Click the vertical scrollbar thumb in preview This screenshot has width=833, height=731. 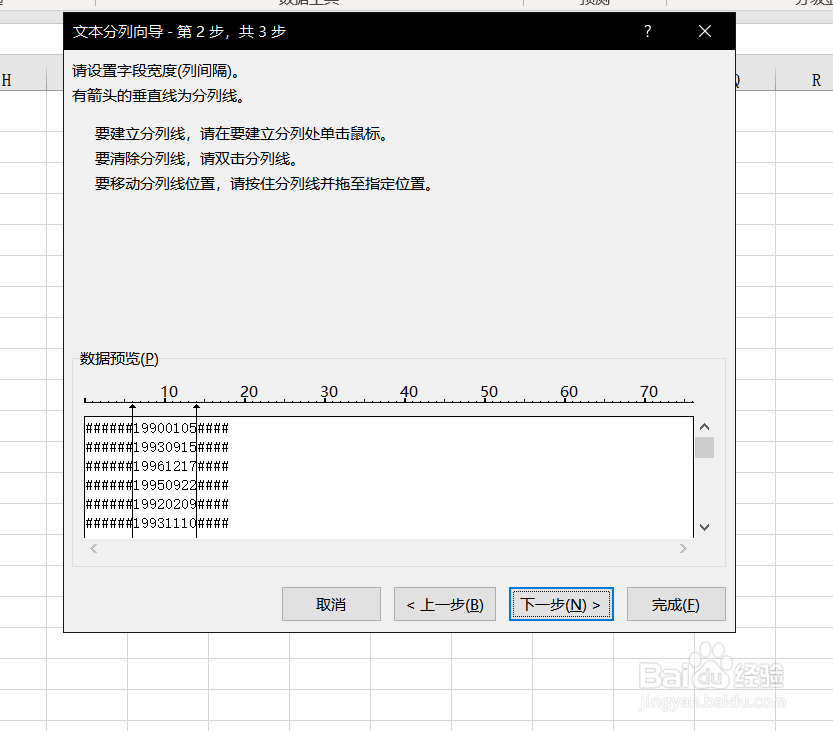click(x=704, y=447)
